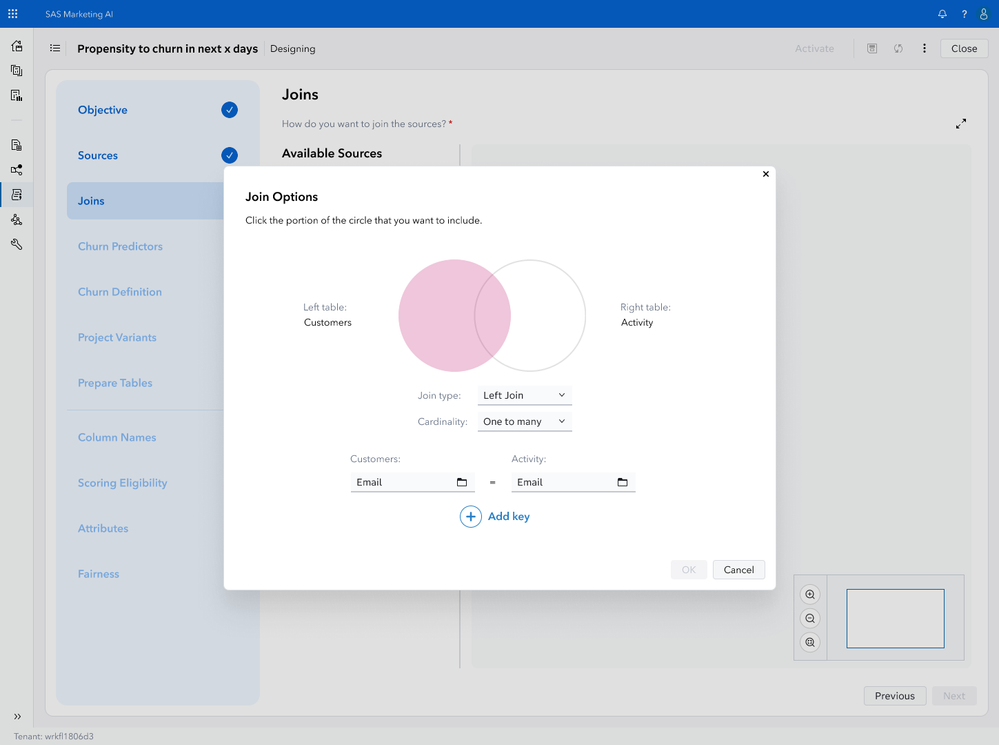Go to the Churn Definition step

click(x=121, y=291)
